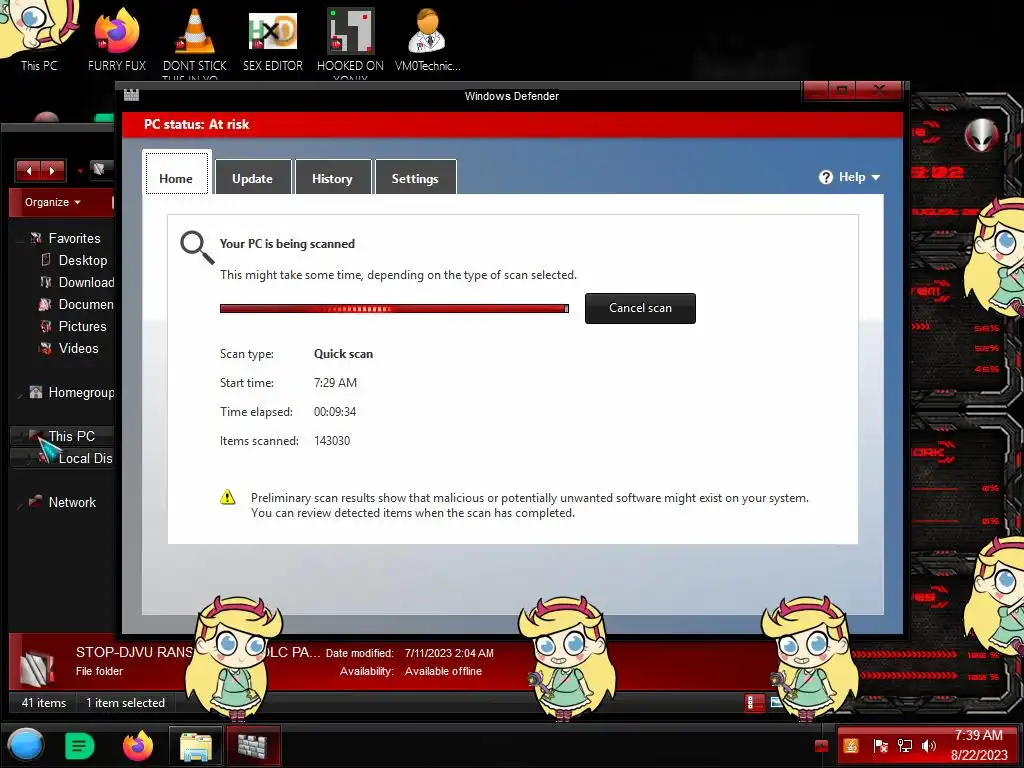Screen dimensions: 1024x768
Task: Click the network tray icon
Action: click(x=904, y=745)
